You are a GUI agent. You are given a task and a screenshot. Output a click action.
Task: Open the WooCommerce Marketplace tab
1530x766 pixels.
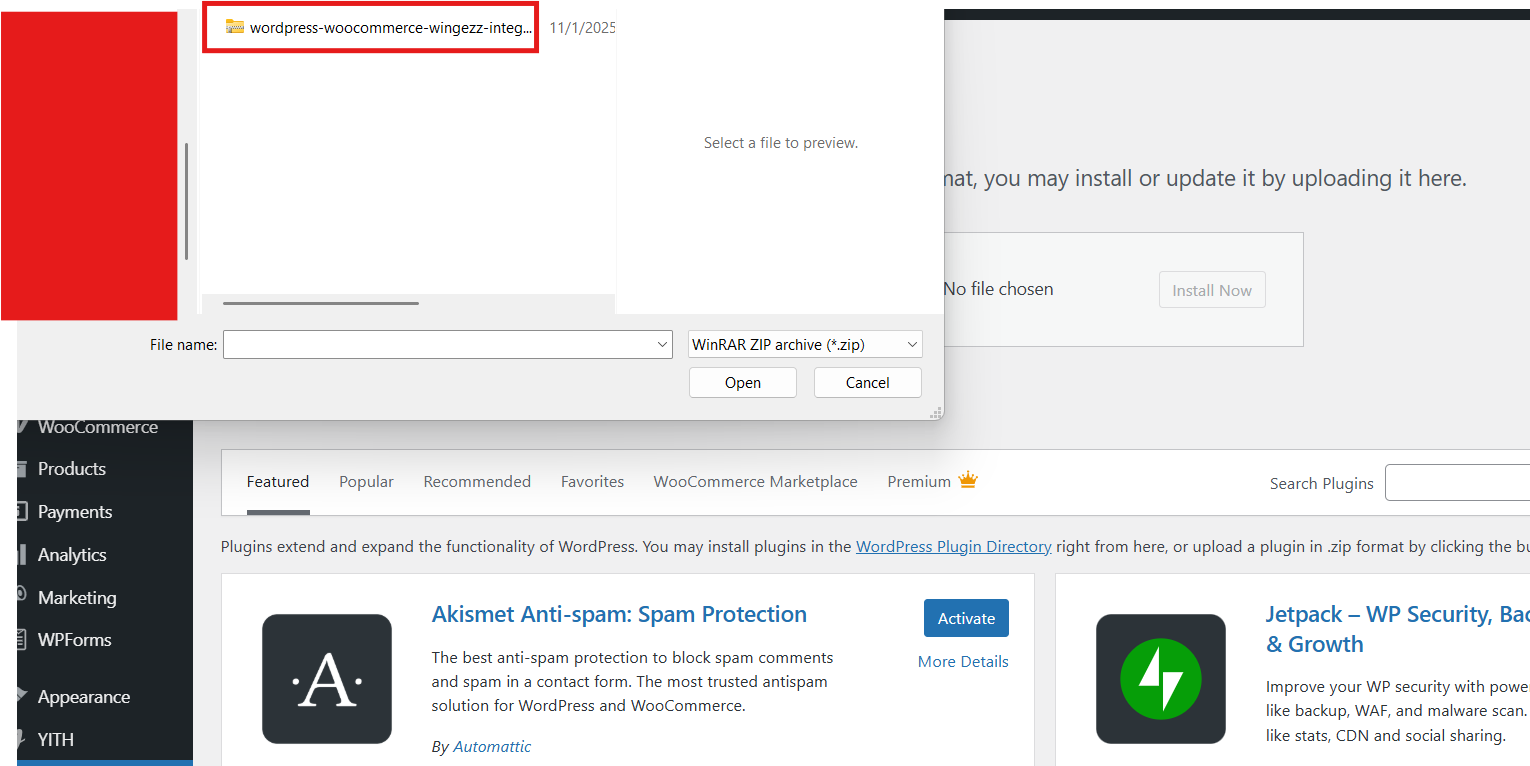click(755, 482)
